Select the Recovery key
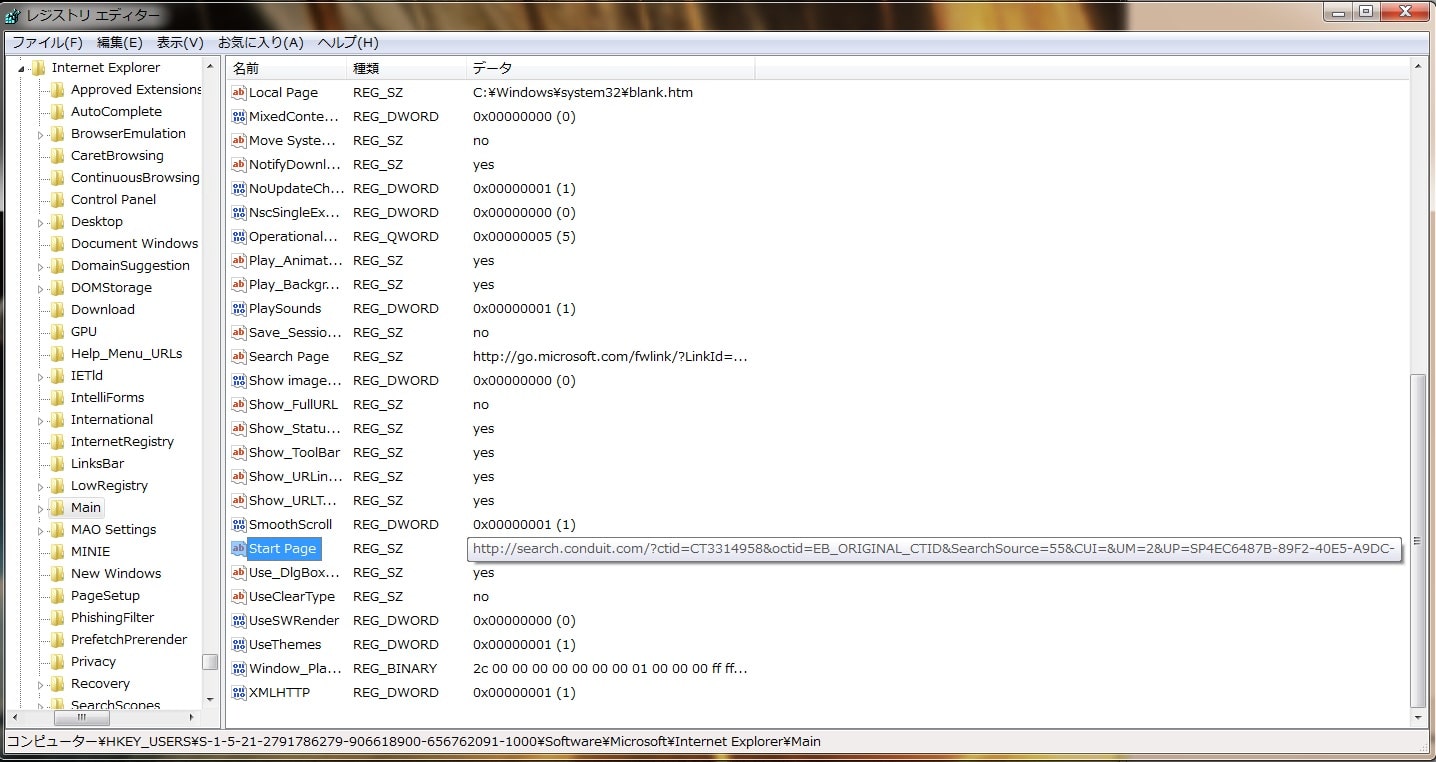 100,683
